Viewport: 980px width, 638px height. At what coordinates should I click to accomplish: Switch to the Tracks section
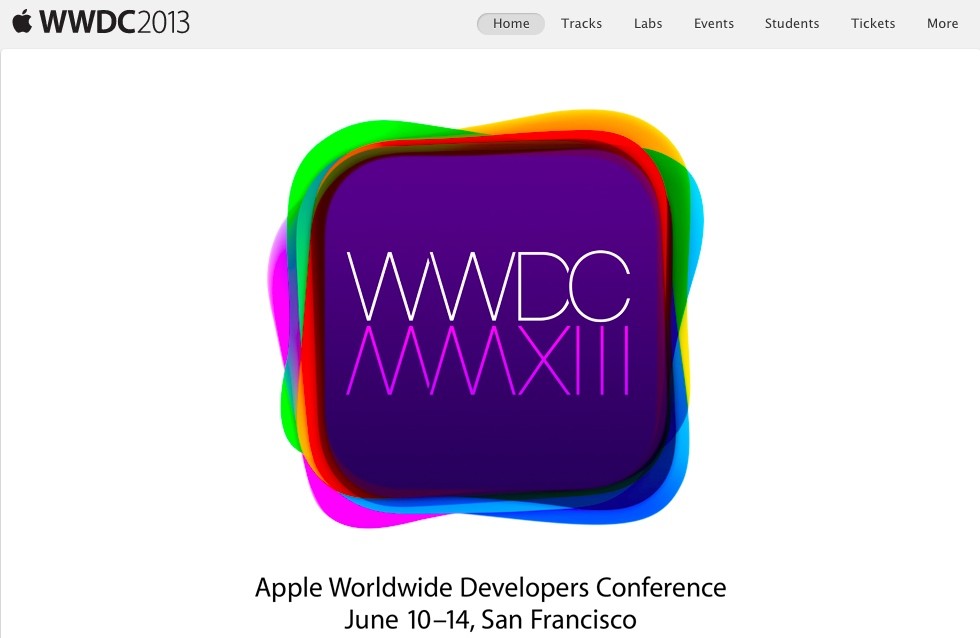click(581, 23)
